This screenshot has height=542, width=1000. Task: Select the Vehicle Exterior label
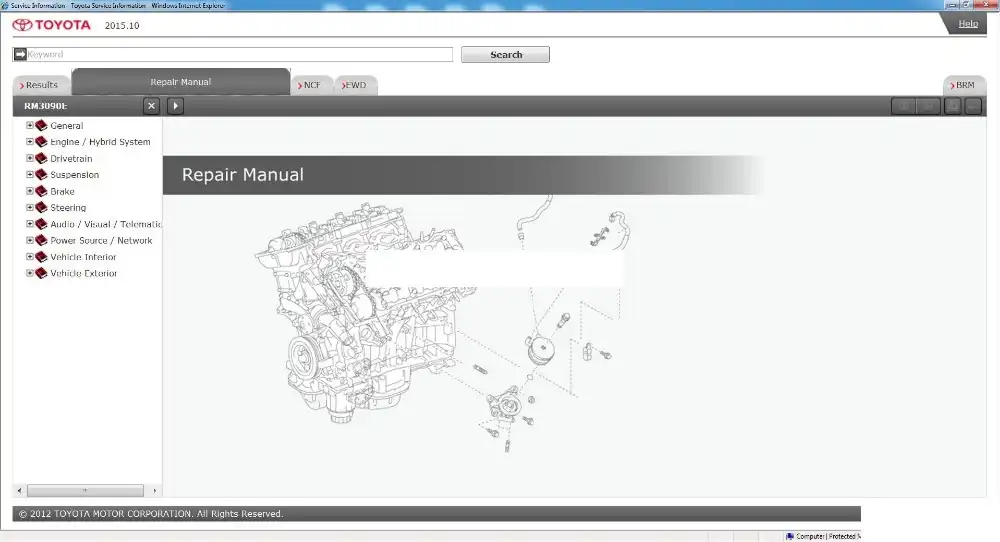84,273
